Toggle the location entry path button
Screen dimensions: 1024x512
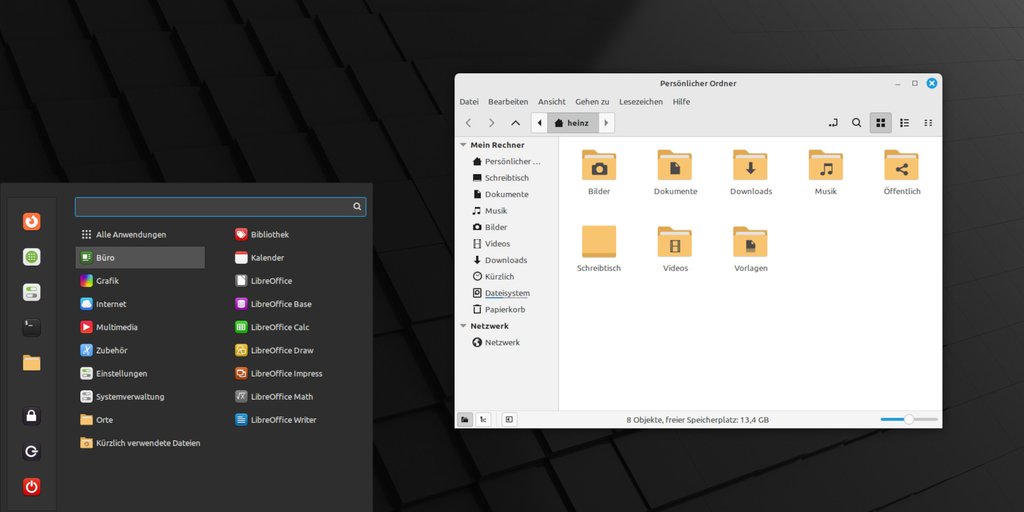[x=832, y=123]
